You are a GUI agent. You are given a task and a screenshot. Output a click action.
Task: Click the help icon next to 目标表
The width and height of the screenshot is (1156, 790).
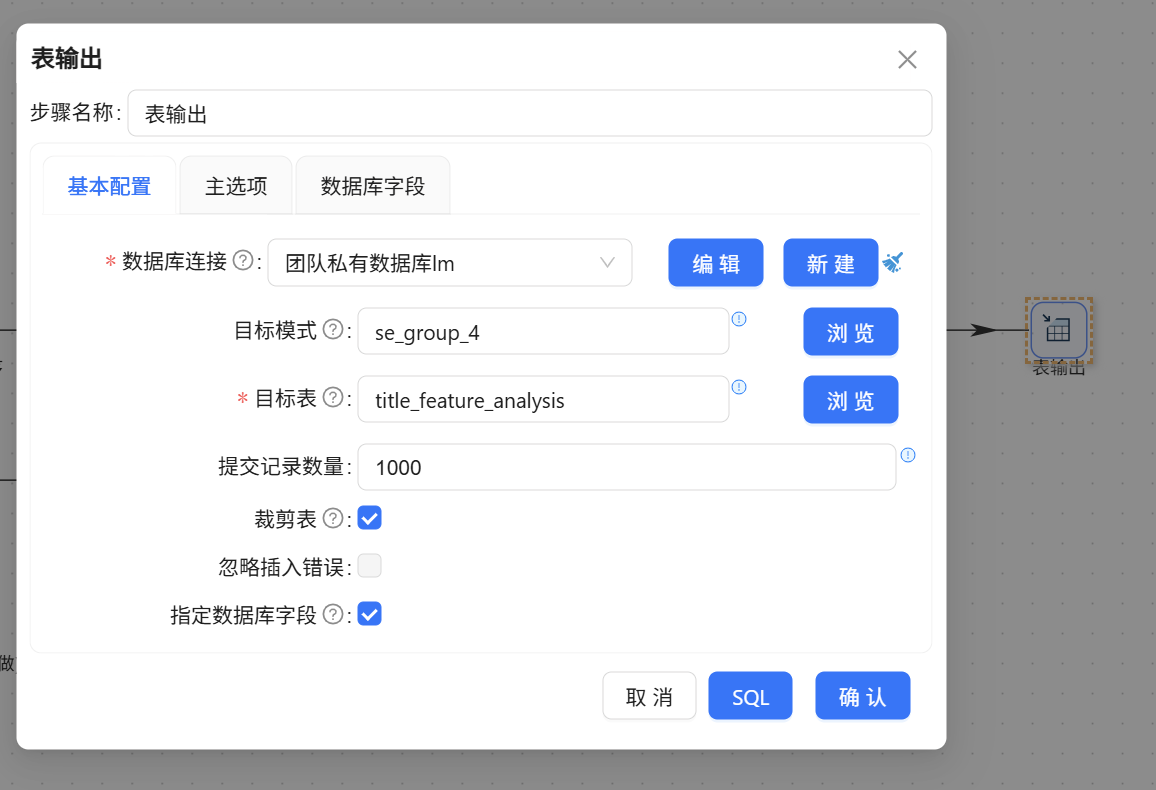(333, 397)
